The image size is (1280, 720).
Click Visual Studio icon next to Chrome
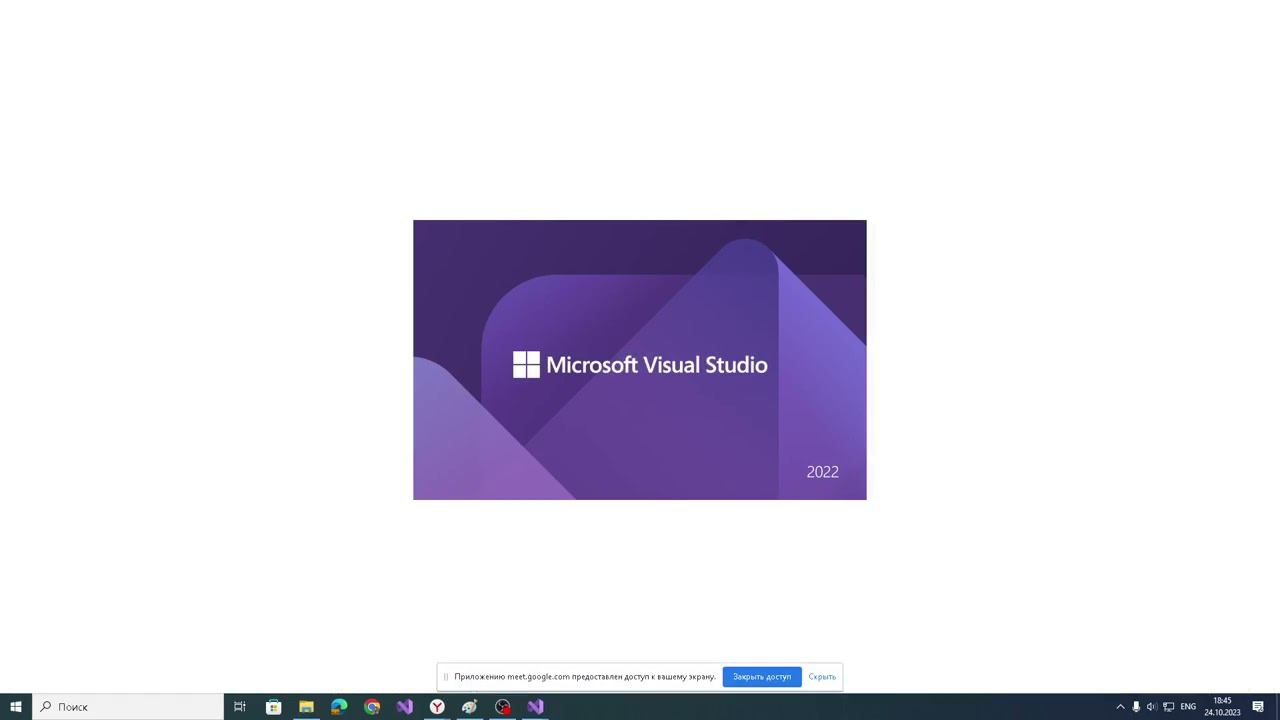pos(404,707)
